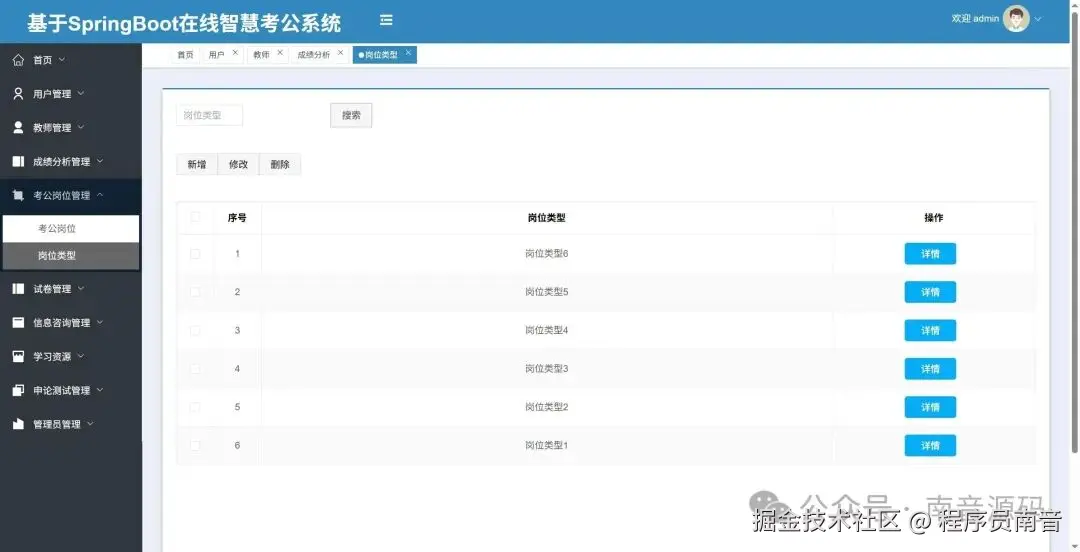Click the 试卷管理 sidebar icon

tap(19, 289)
